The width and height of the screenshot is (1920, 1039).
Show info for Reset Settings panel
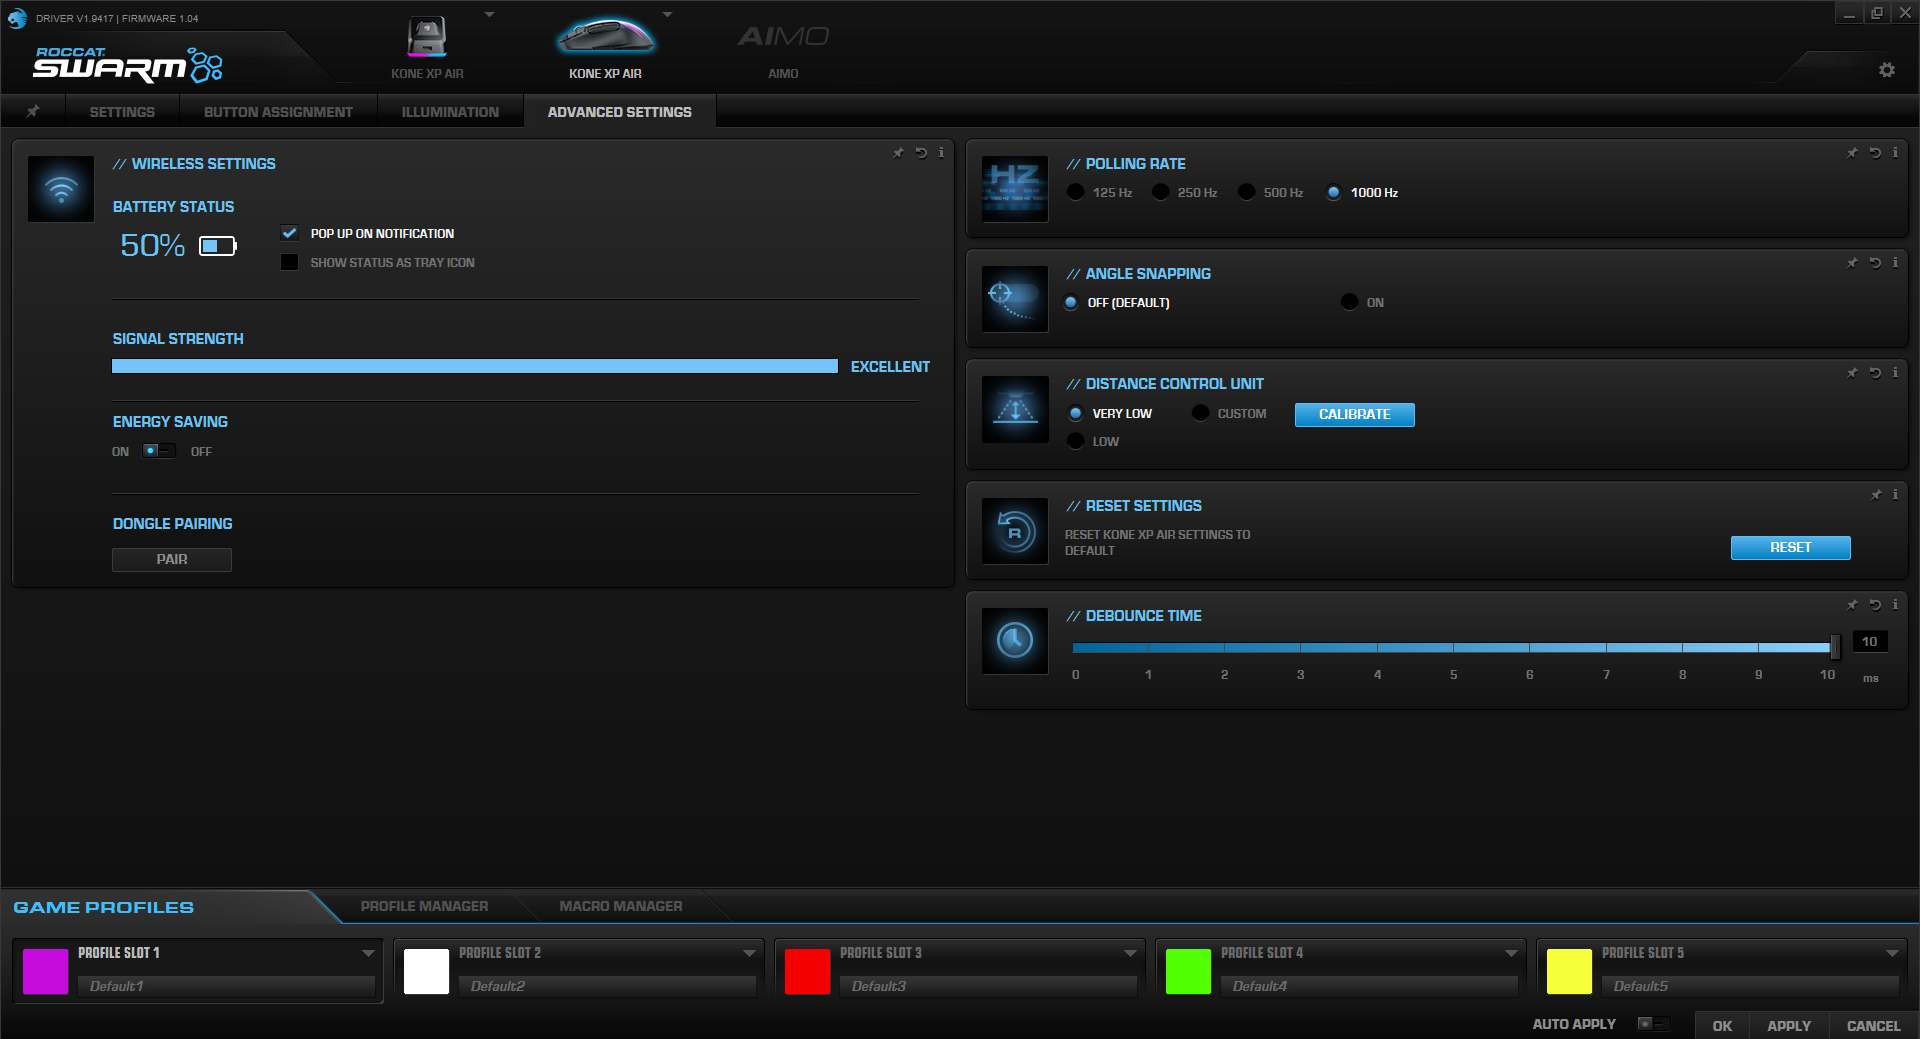[x=1895, y=495]
